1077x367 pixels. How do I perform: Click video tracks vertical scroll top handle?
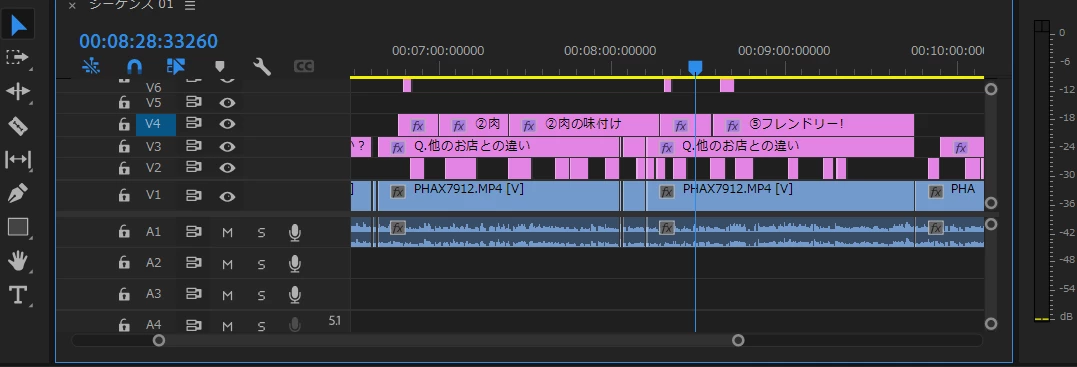point(990,89)
